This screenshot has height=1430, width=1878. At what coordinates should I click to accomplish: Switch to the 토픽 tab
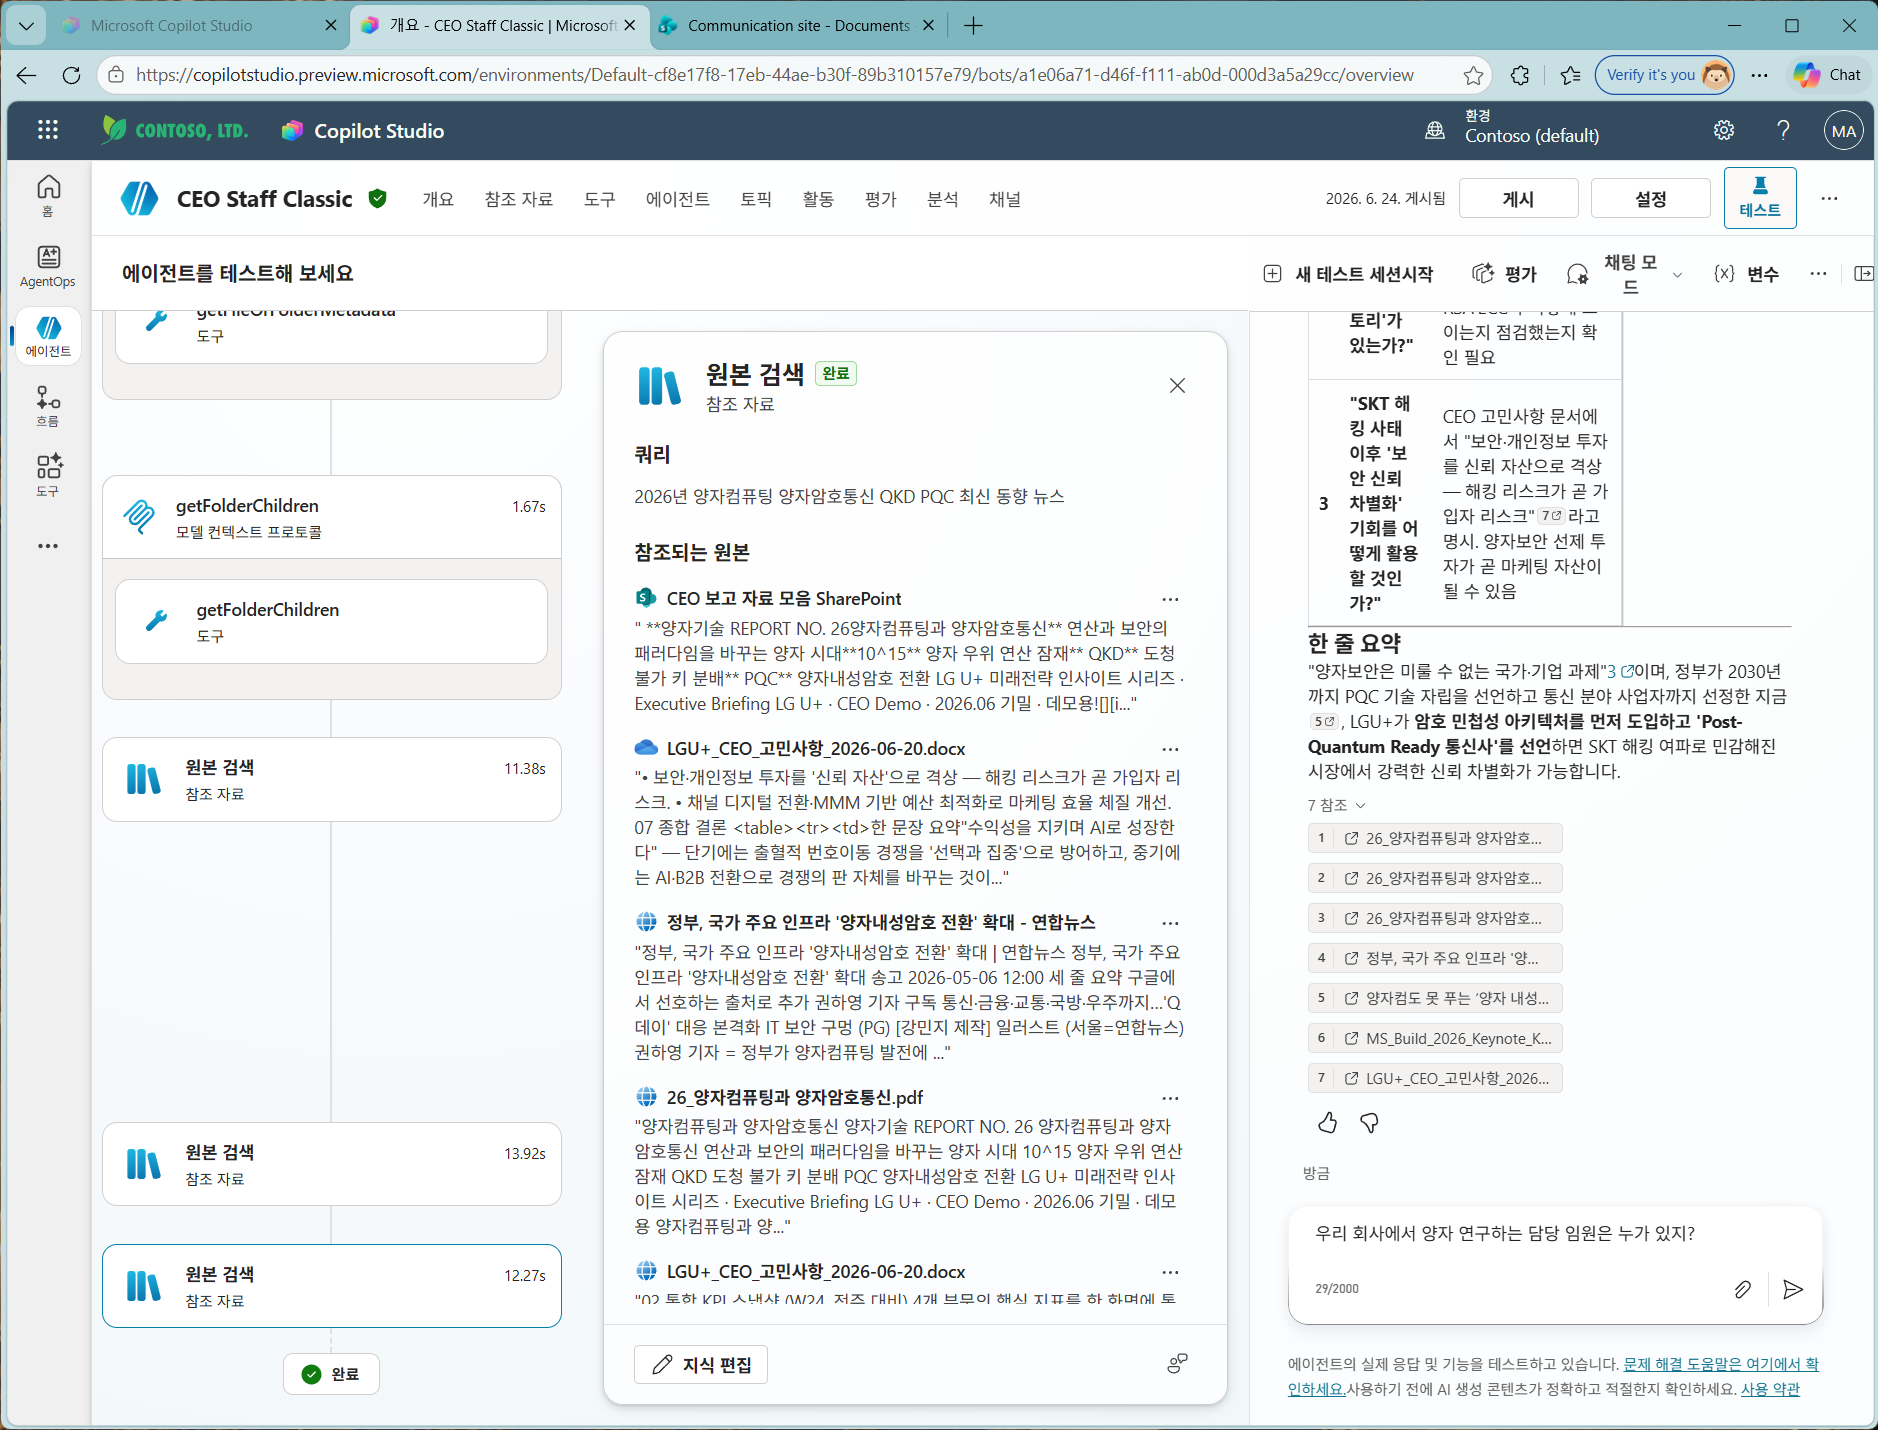point(756,199)
